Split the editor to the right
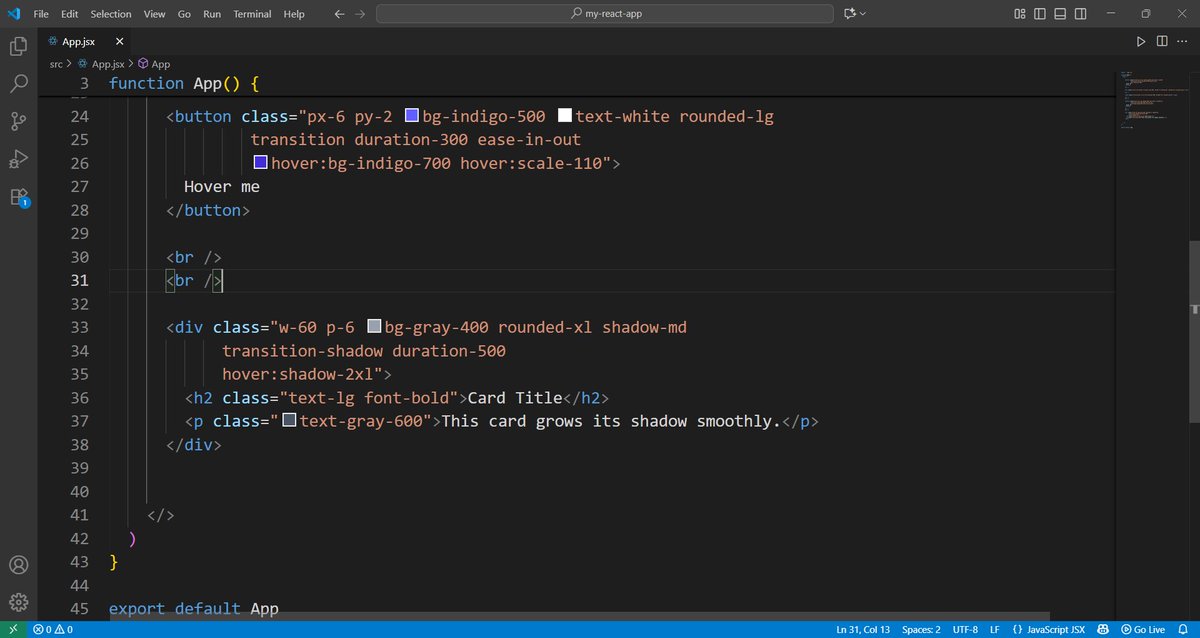Image resolution: width=1200 pixels, height=638 pixels. (1161, 41)
